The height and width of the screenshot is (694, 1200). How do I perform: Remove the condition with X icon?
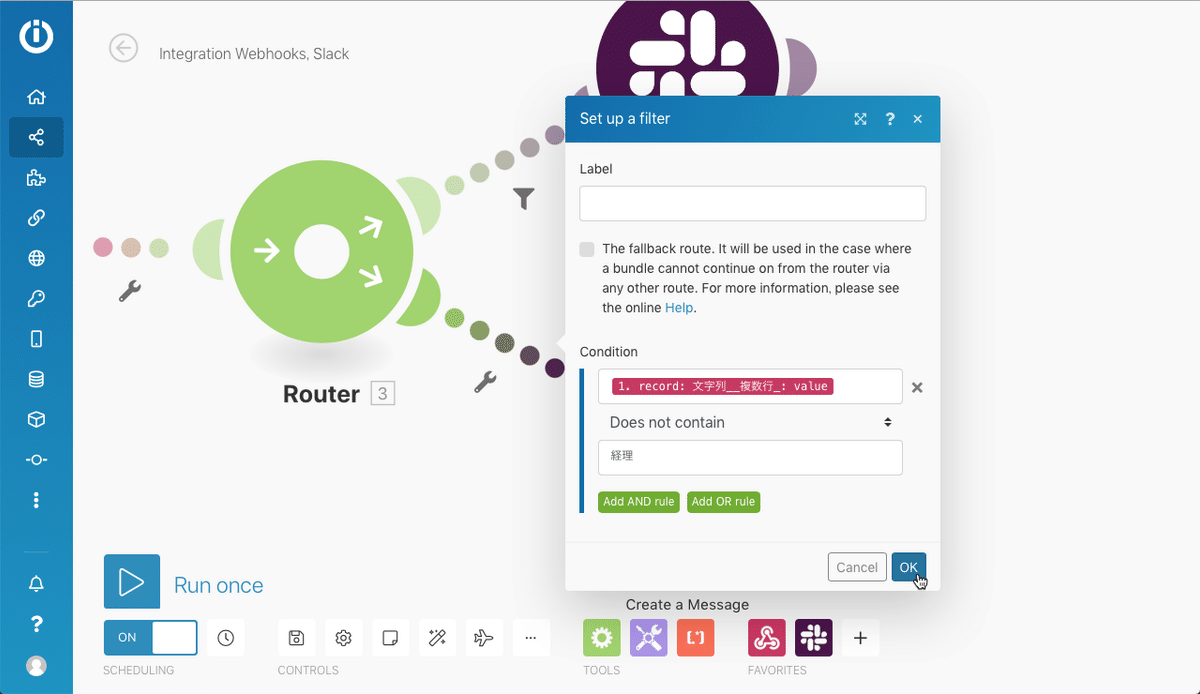click(x=917, y=387)
